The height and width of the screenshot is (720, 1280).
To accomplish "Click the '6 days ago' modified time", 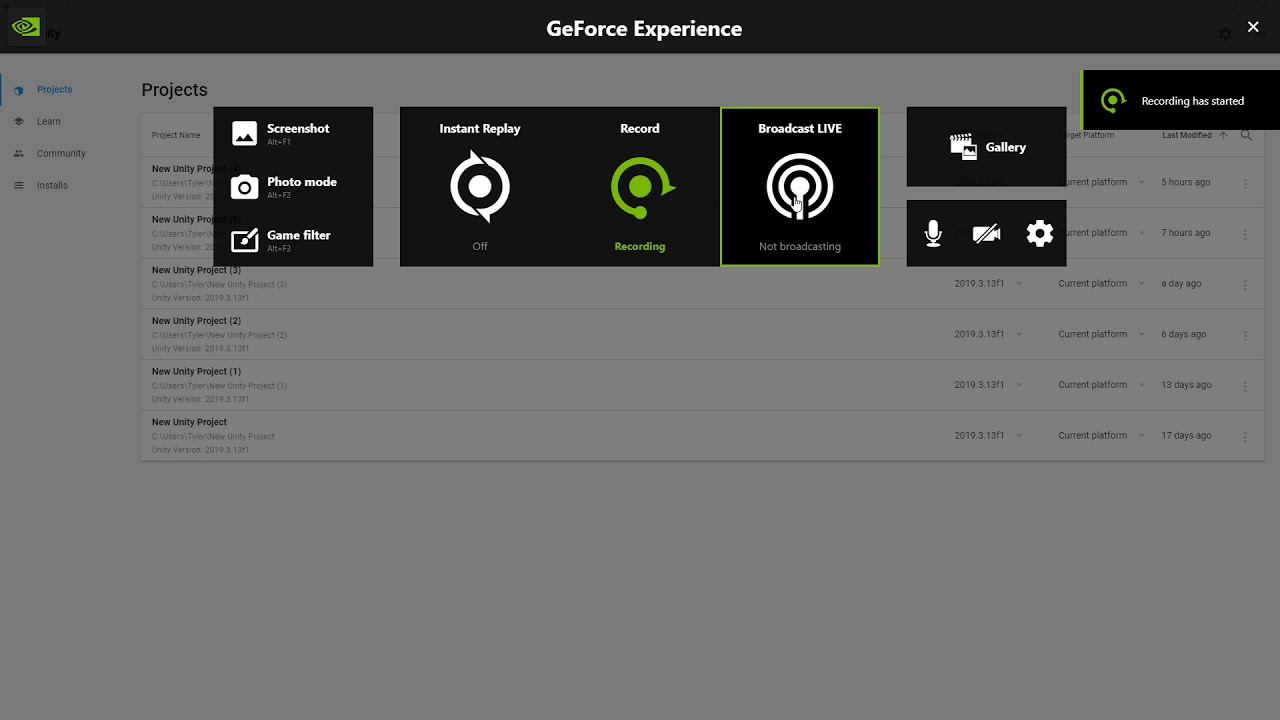I will (x=1184, y=335).
